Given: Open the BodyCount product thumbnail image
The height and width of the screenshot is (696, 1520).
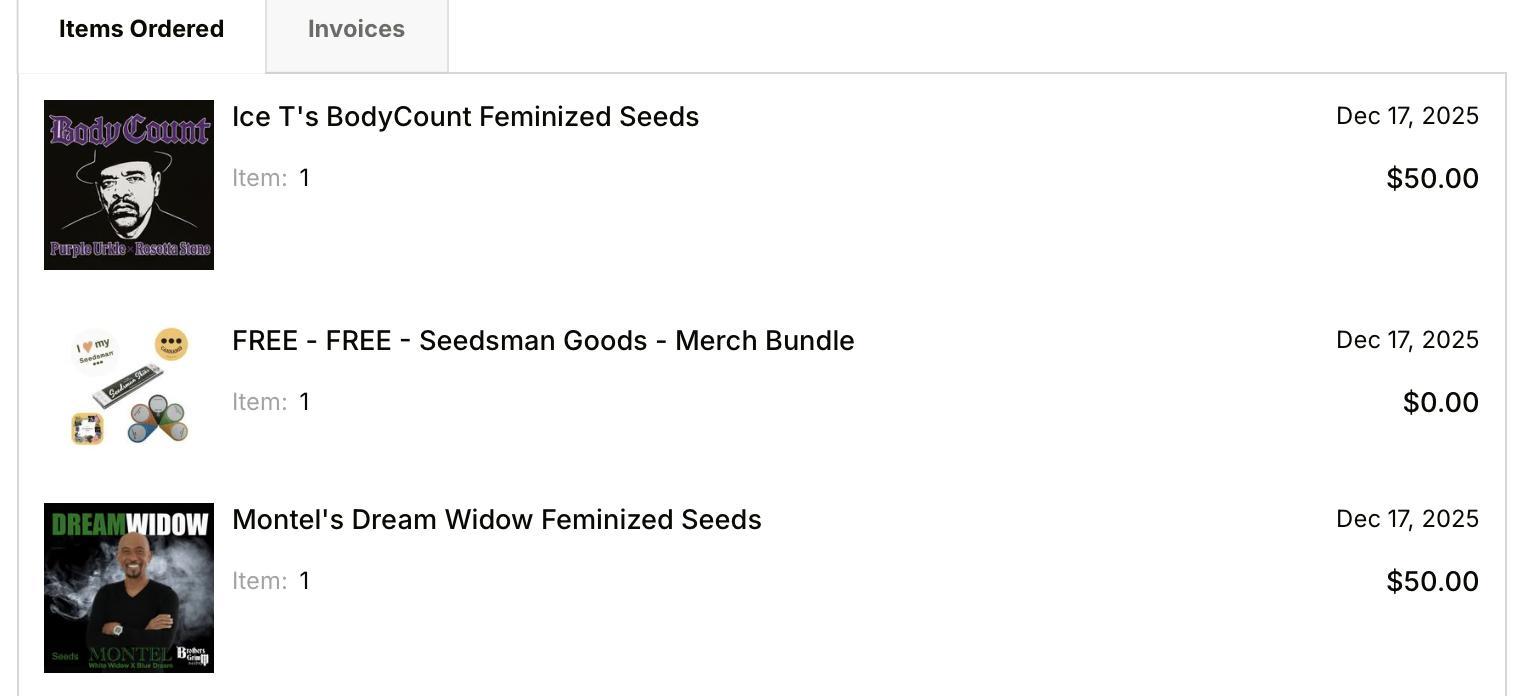Looking at the screenshot, I should [129, 185].
